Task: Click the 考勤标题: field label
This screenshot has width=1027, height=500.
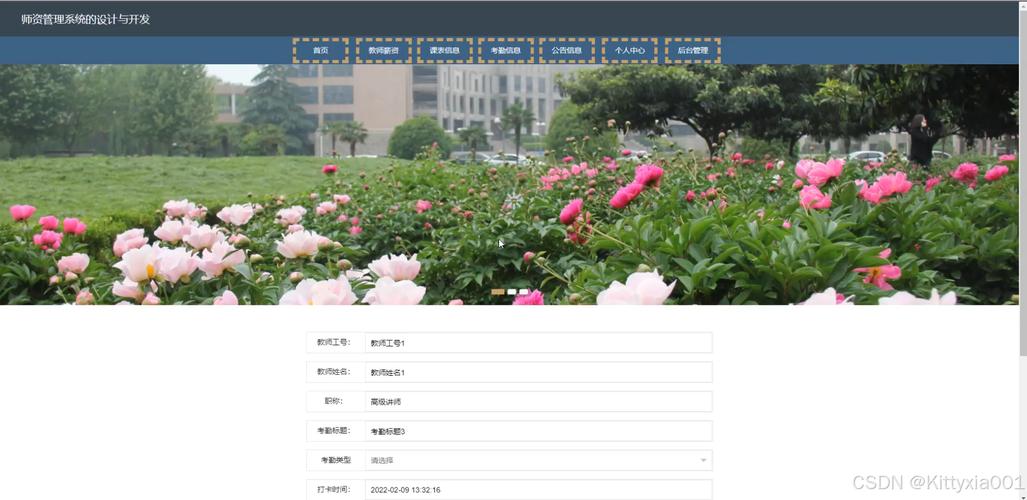Action: [334, 431]
